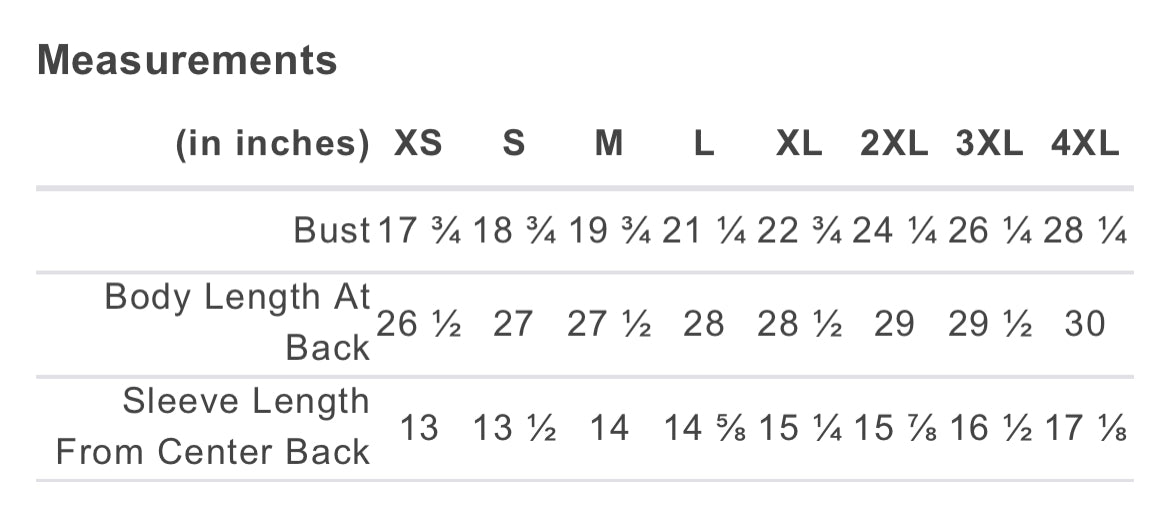
Task: Click the XS bust value 17 ¾
Action: coord(418,231)
